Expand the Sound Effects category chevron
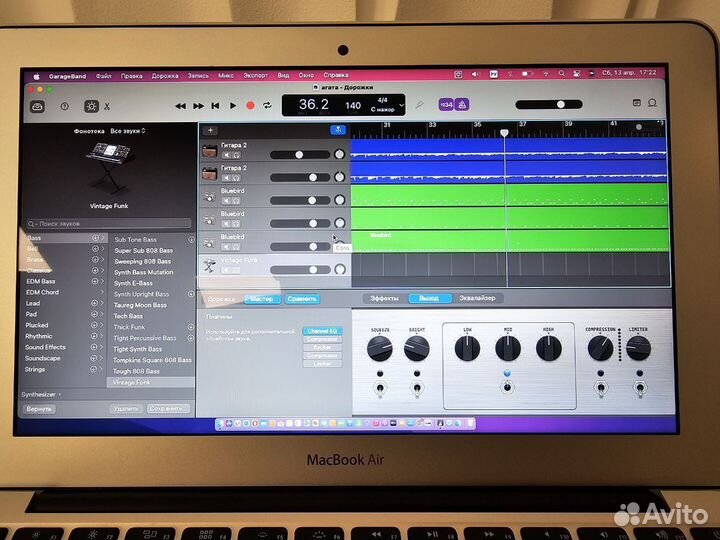The height and width of the screenshot is (540, 720). 101,347
